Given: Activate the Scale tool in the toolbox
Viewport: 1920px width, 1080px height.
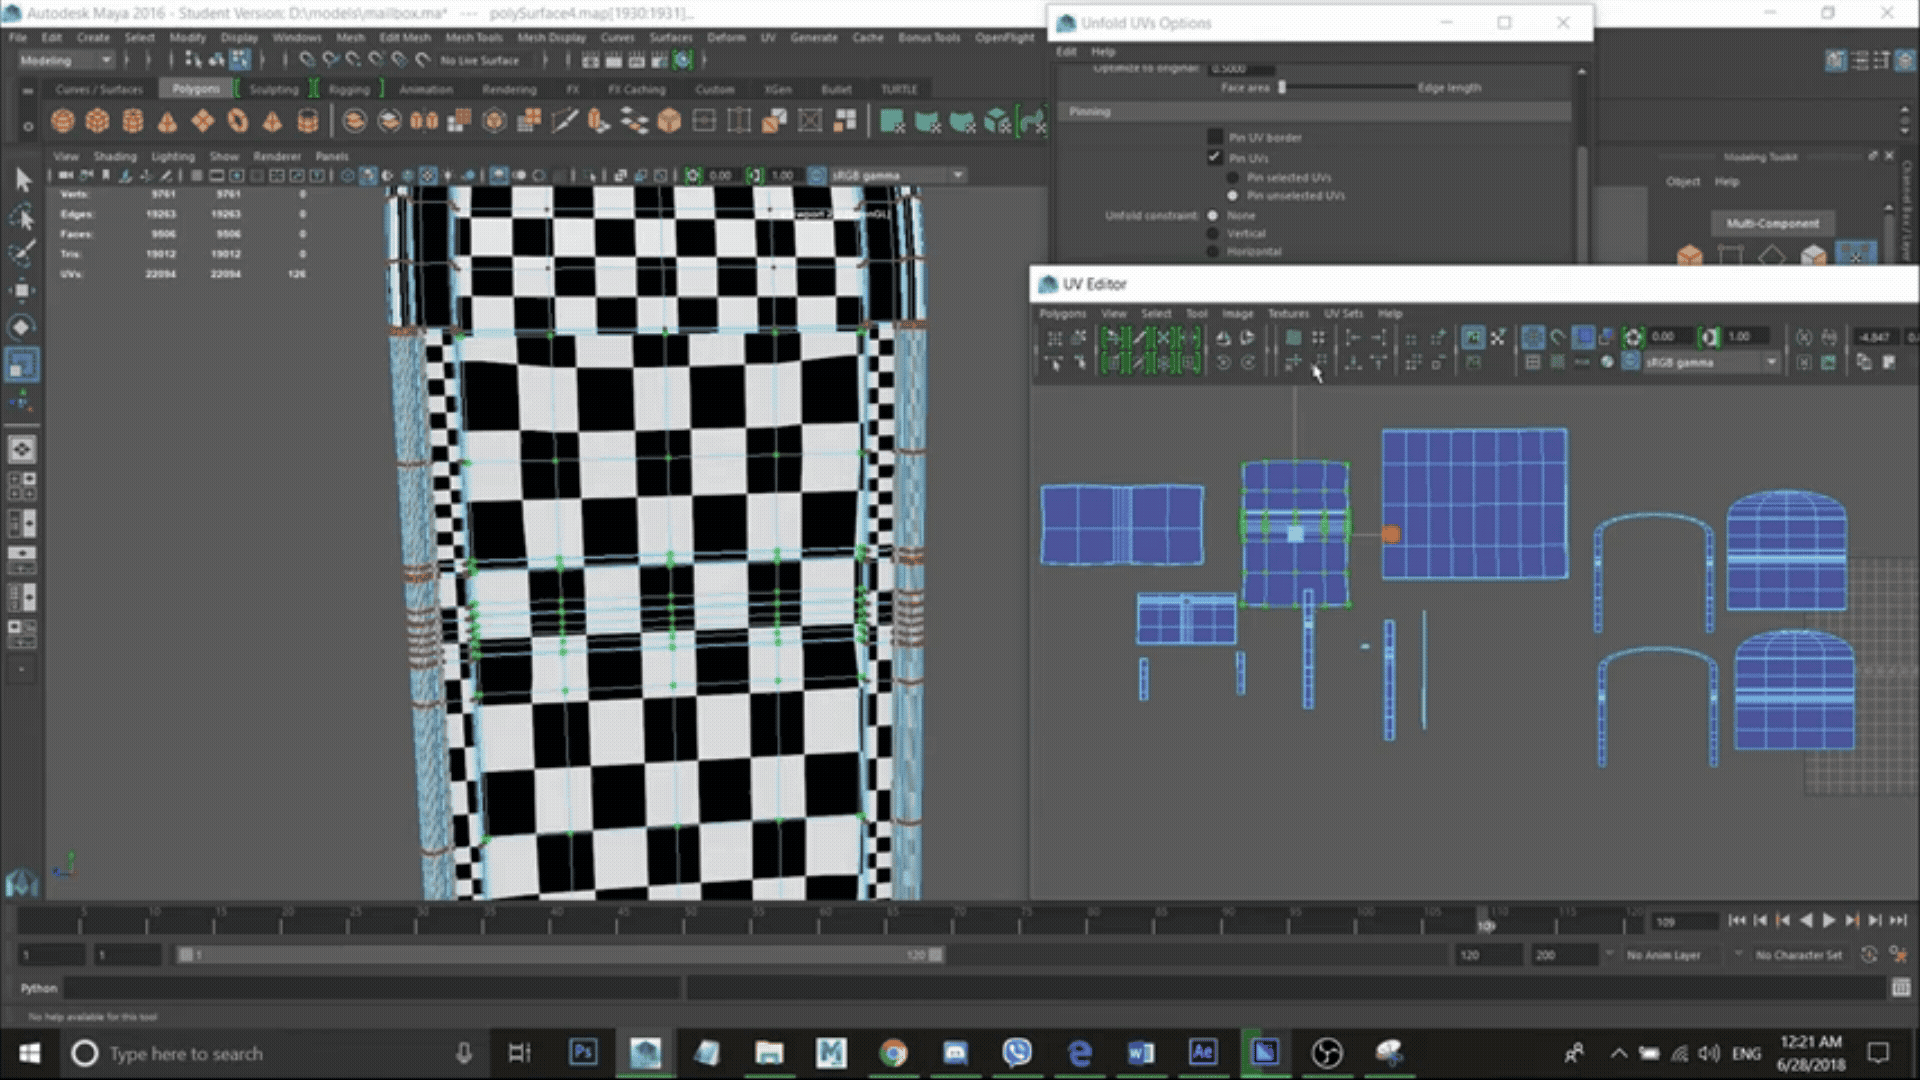Looking at the screenshot, I should click(x=22, y=364).
